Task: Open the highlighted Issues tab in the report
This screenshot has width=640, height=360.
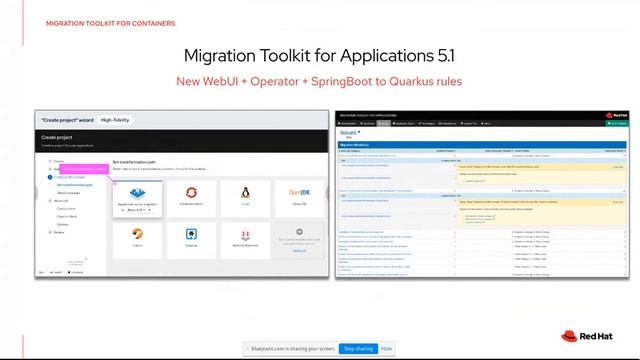Action: click(383, 123)
